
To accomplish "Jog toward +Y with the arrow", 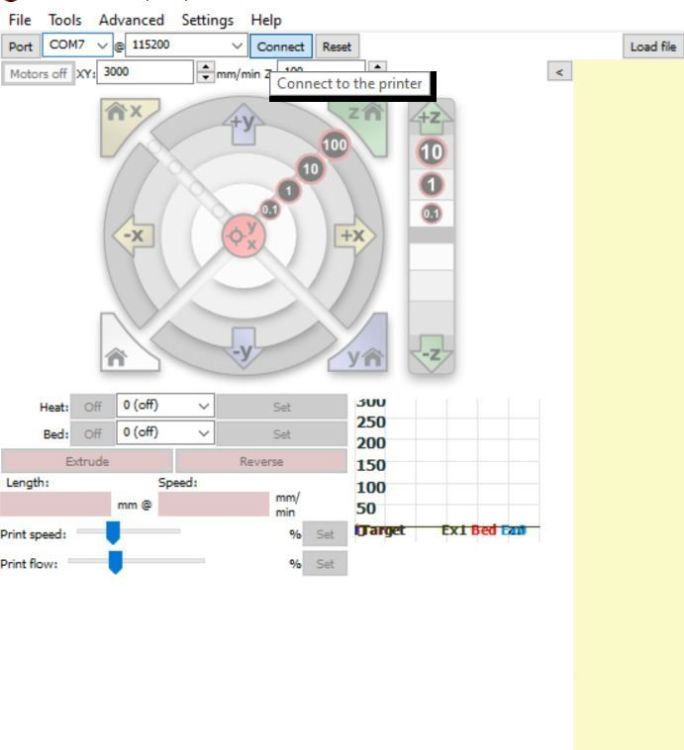I will pos(243,124).
